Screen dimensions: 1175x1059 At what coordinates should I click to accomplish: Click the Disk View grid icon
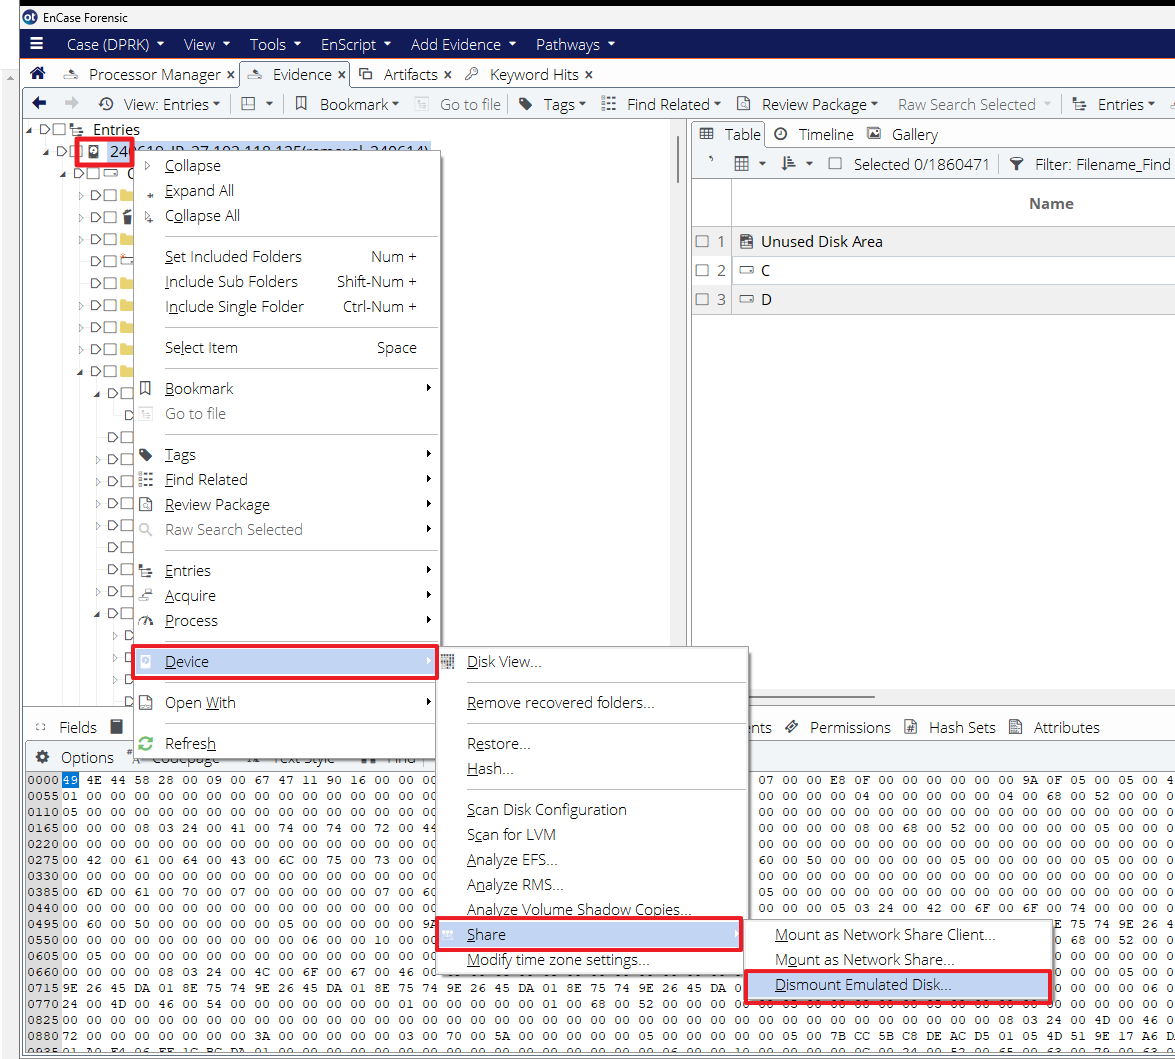(447, 661)
